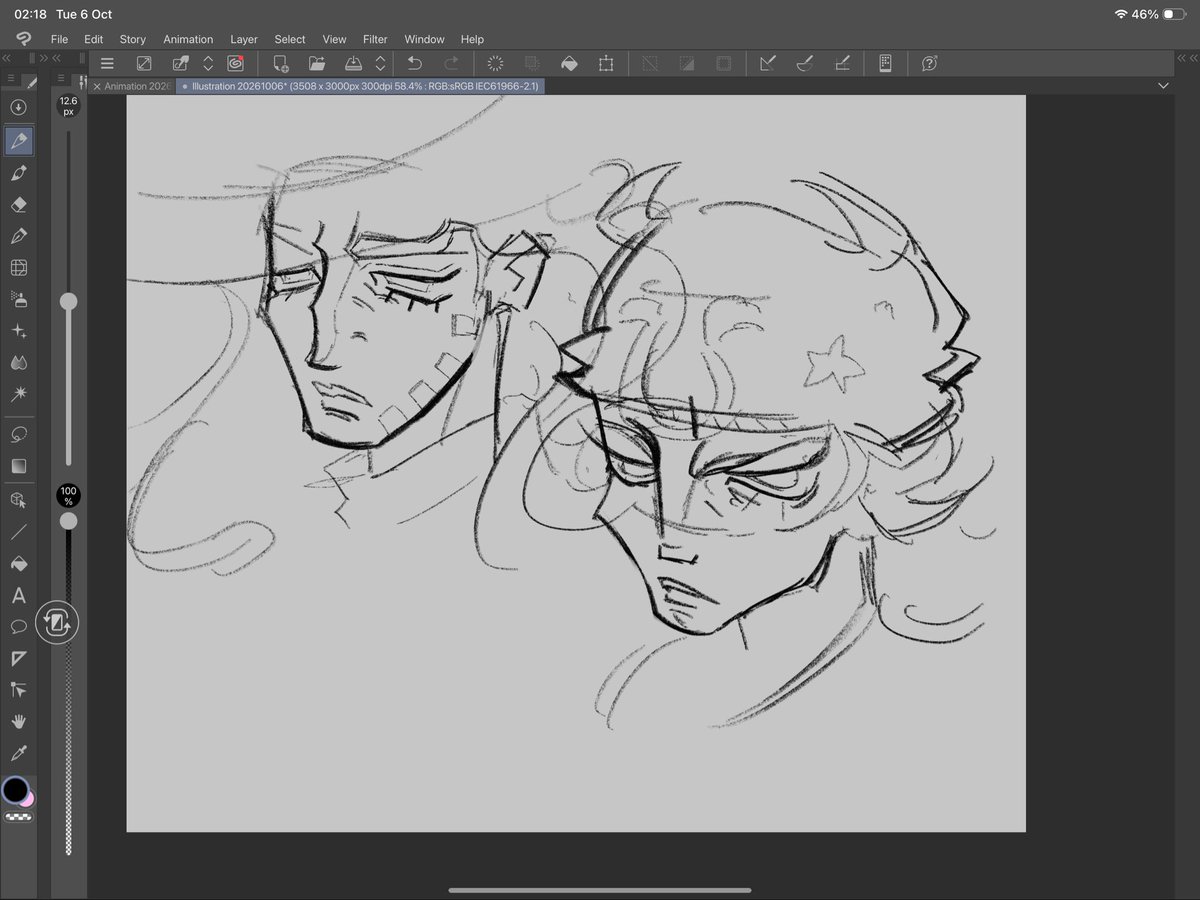1200x900 pixels.
Task: Select the Blend tool
Action: (x=18, y=362)
